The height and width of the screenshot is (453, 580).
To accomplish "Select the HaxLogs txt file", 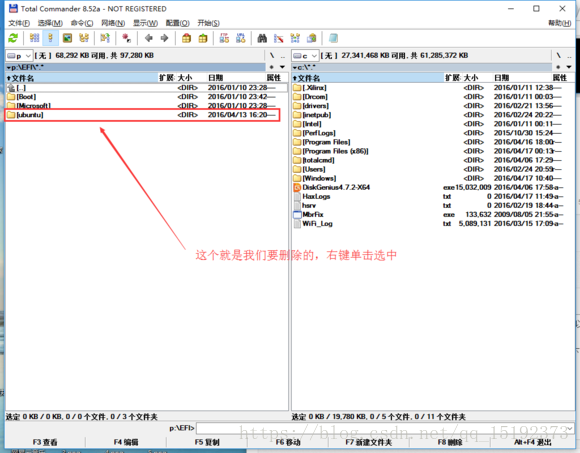I will tap(433, 196).
